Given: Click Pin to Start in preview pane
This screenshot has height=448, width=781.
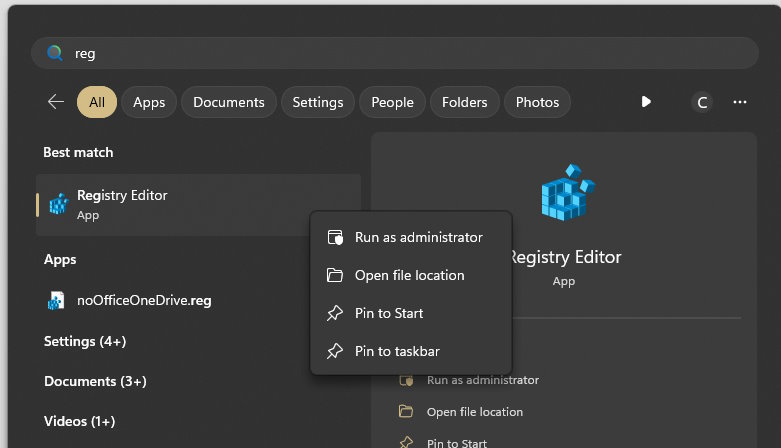Looking at the screenshot, I should coord(457,443).
